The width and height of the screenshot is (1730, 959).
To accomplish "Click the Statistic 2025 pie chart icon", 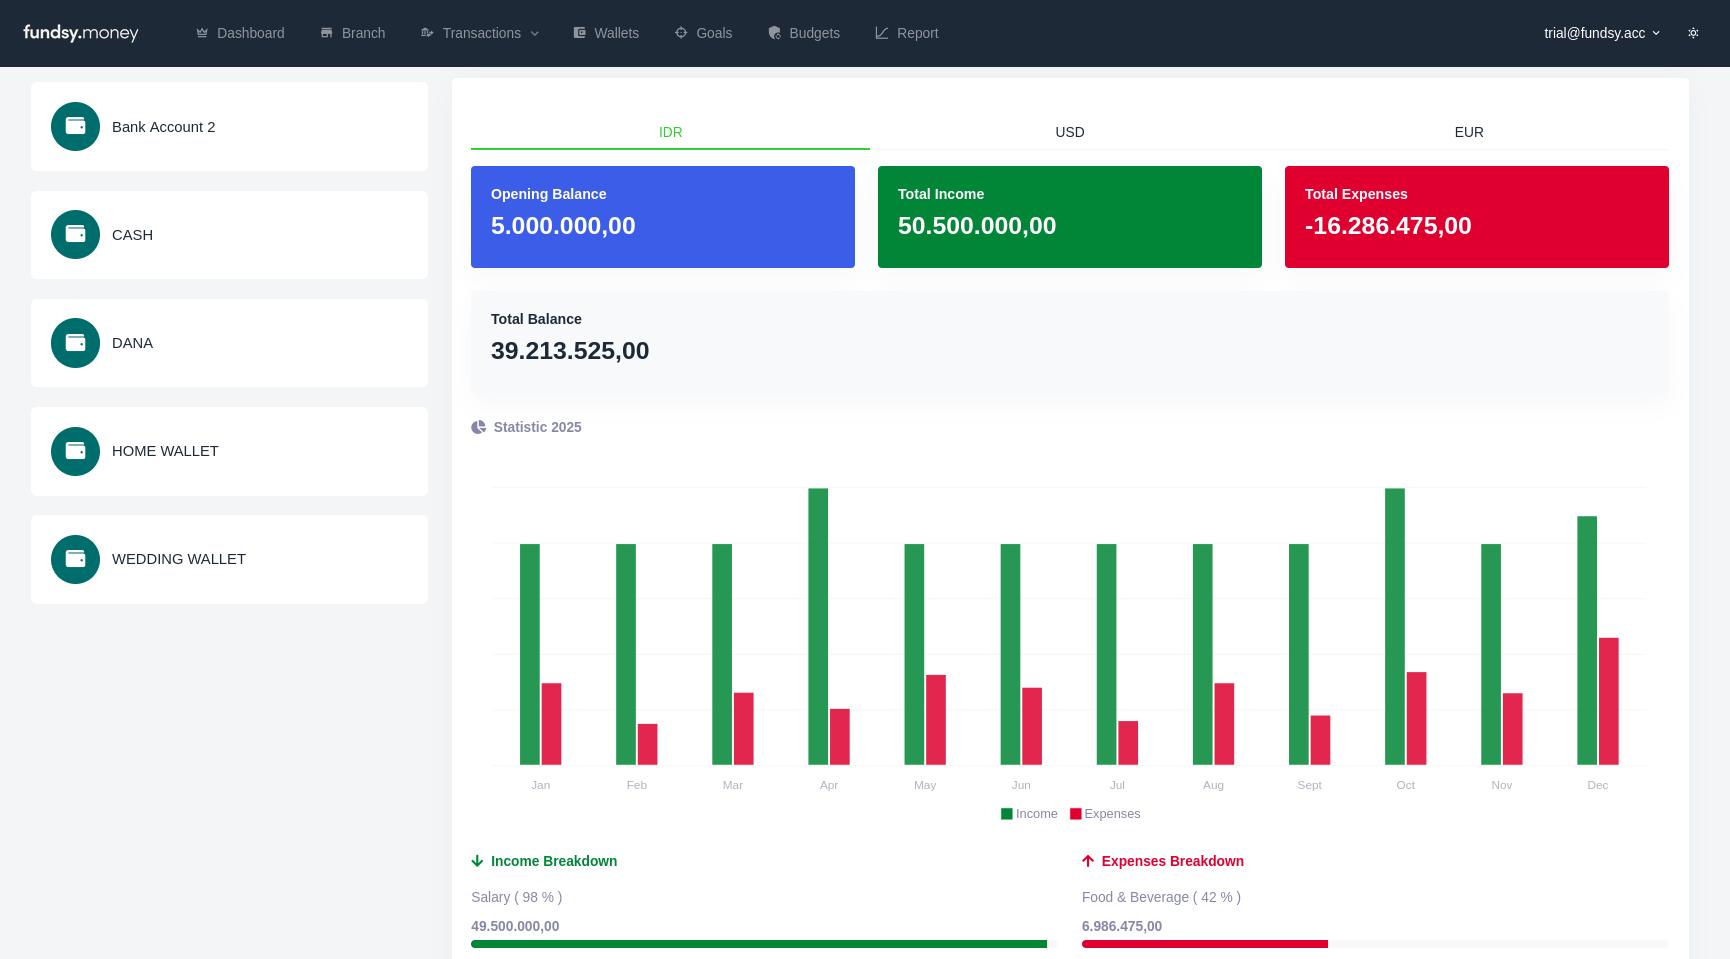I will click(x=478, y=427).
